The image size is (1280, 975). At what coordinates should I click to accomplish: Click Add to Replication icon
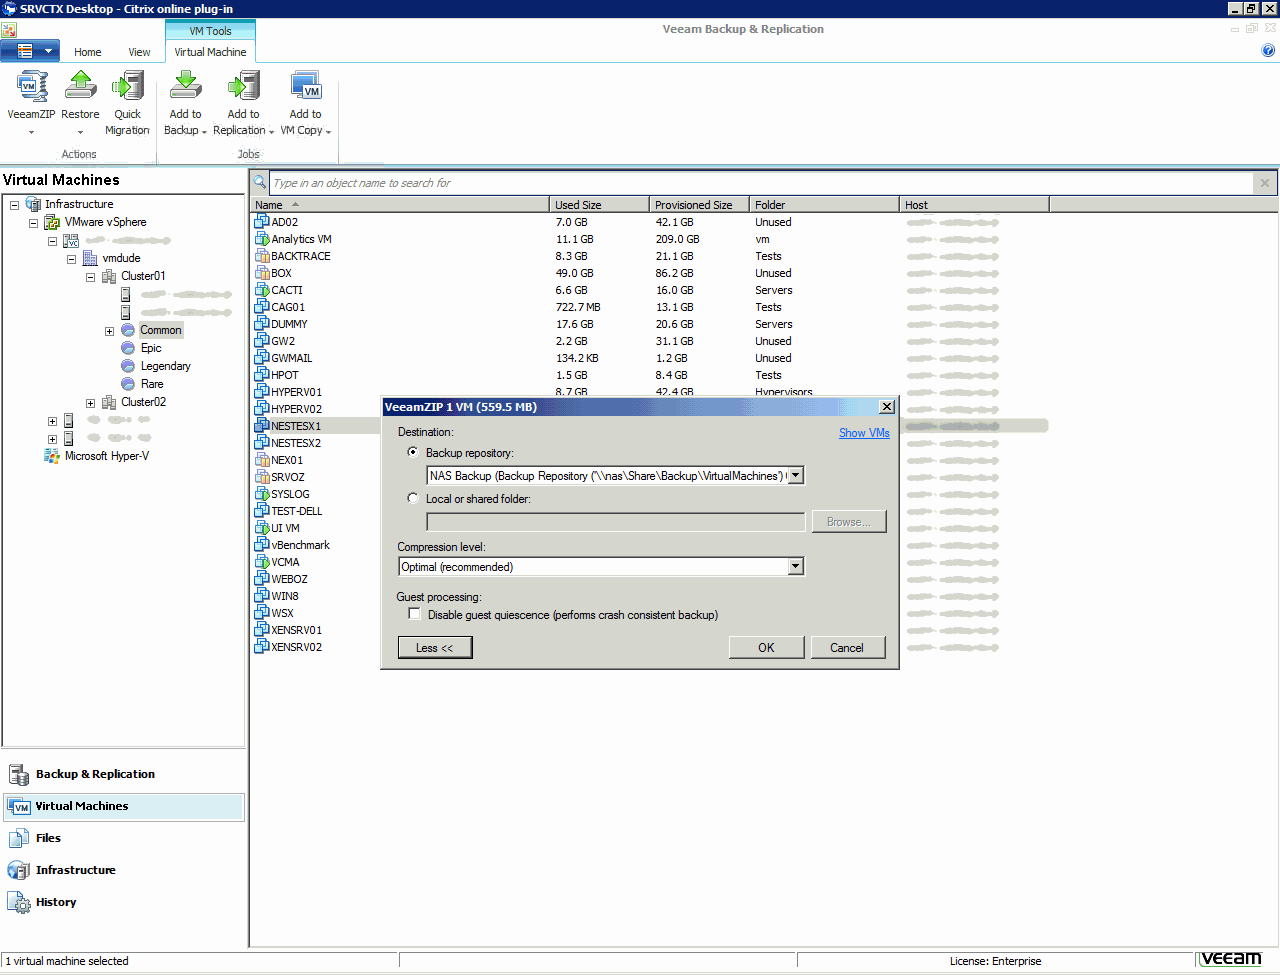pos(244,88)
